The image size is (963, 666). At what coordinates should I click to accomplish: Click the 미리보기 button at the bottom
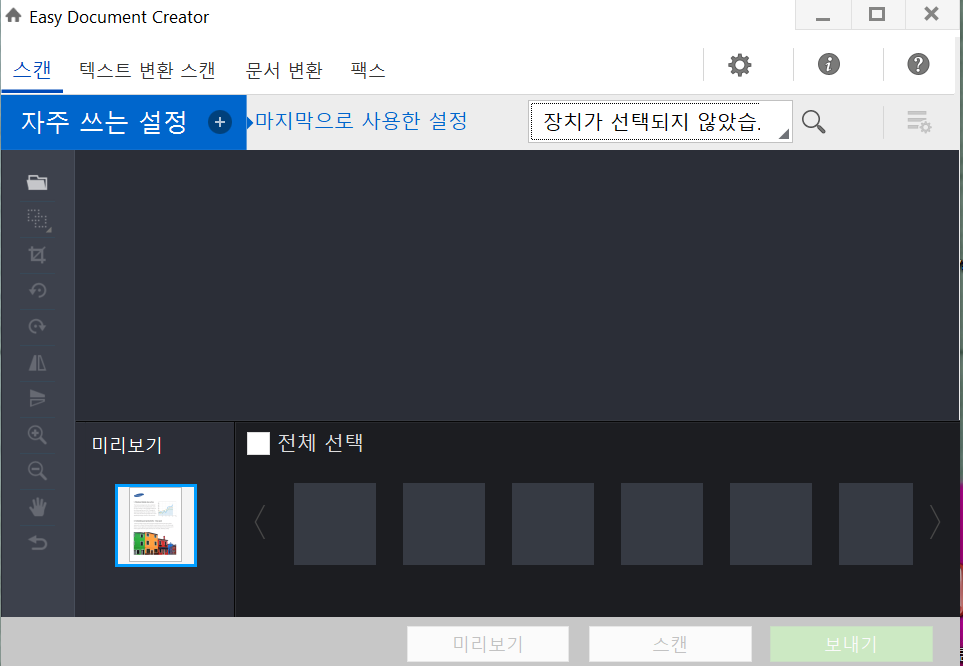[488, 644]
